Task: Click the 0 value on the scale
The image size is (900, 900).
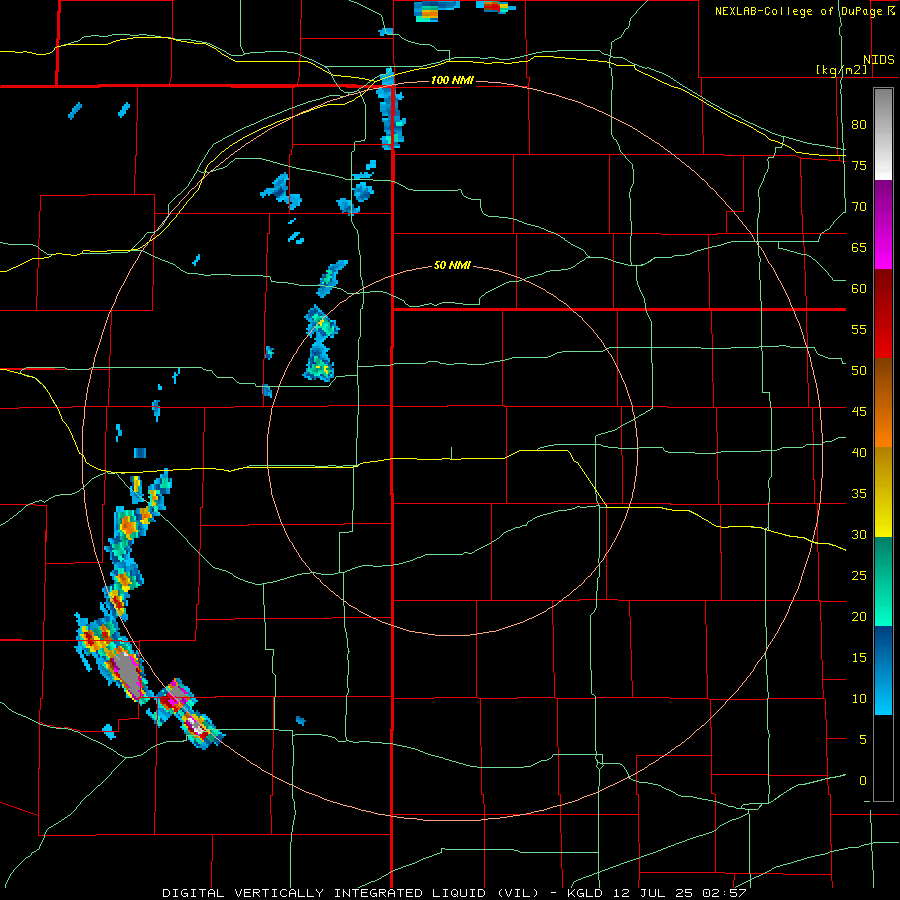Action: click(863, 781)
